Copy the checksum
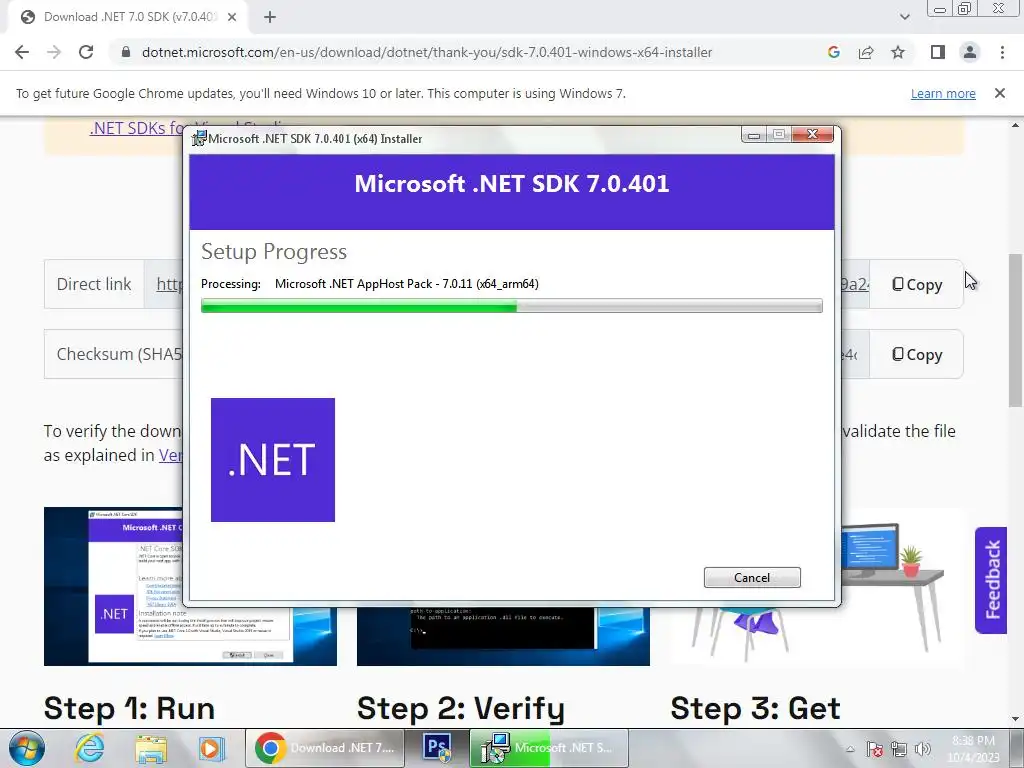The width and height of the screenshot is (1024, 768). (917, 354)
